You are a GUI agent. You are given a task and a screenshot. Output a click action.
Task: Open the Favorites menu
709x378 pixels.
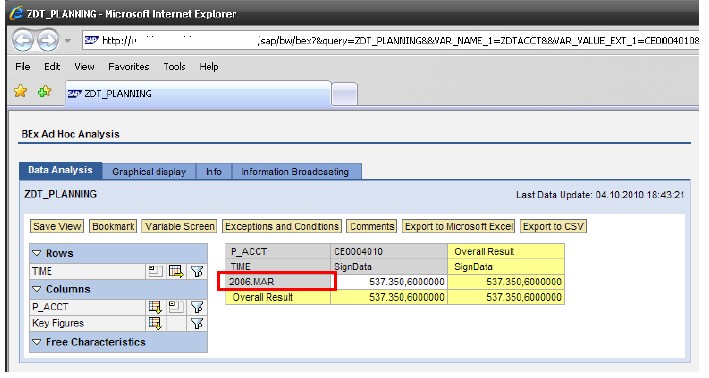coord(128,66)
